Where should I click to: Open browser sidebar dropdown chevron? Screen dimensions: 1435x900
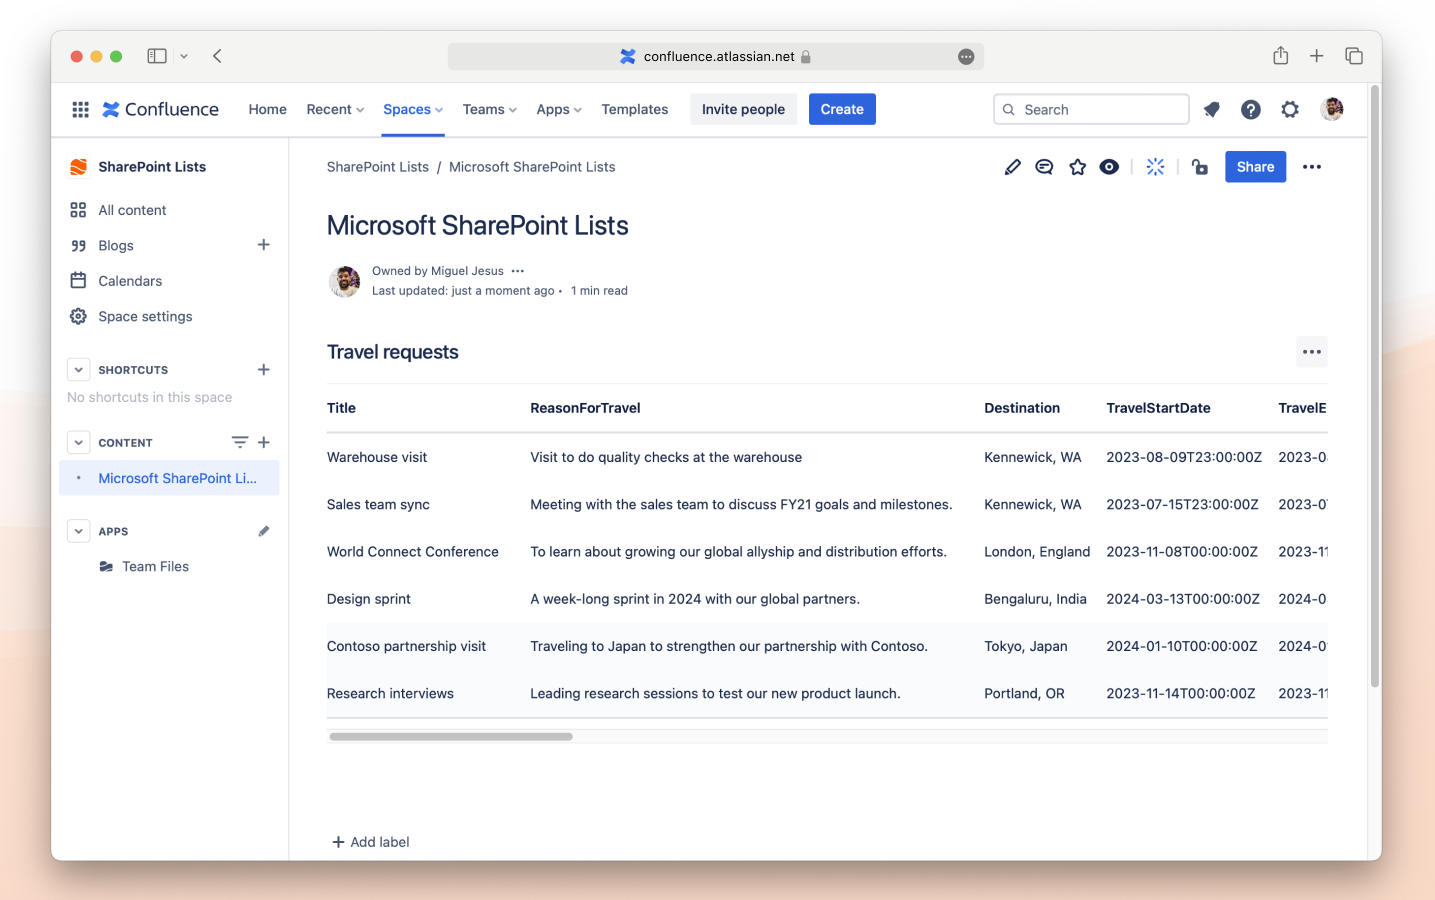coord(184,57)
